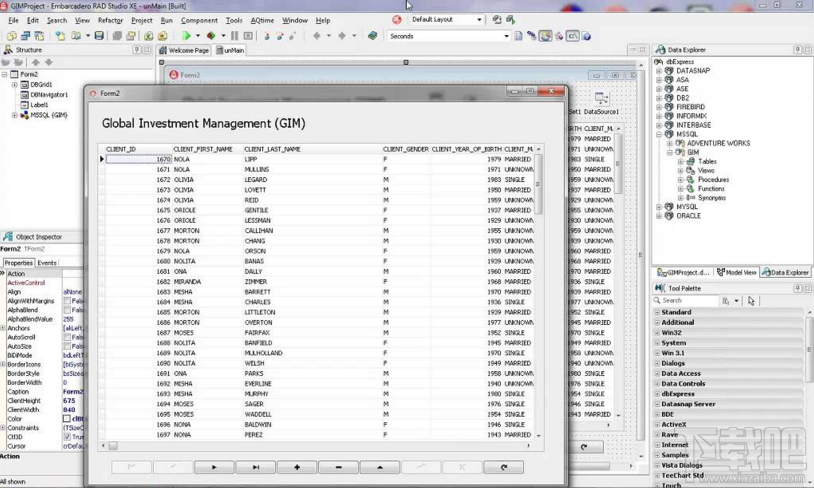Click the Run Without Debugging icon
Viewport: 814px width, 488px height.
pos(211,36)
